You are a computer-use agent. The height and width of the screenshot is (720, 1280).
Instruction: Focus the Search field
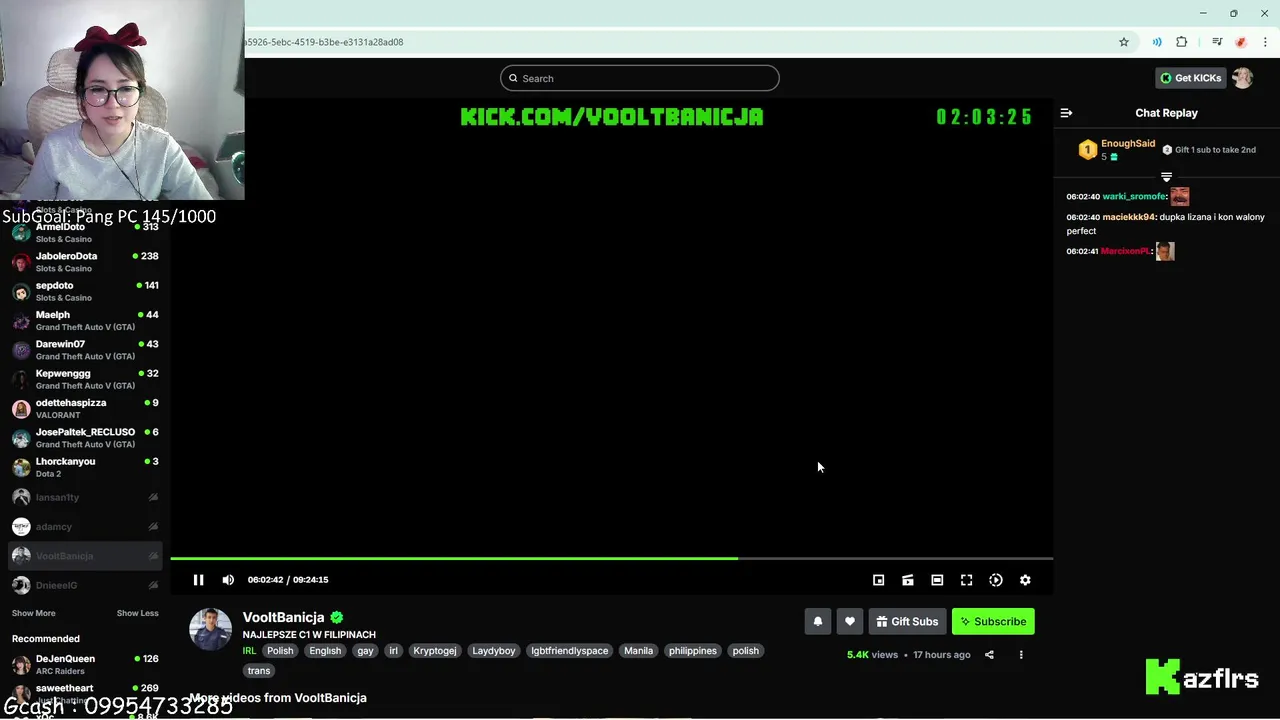pyautogui.click(x=640, y=78)
